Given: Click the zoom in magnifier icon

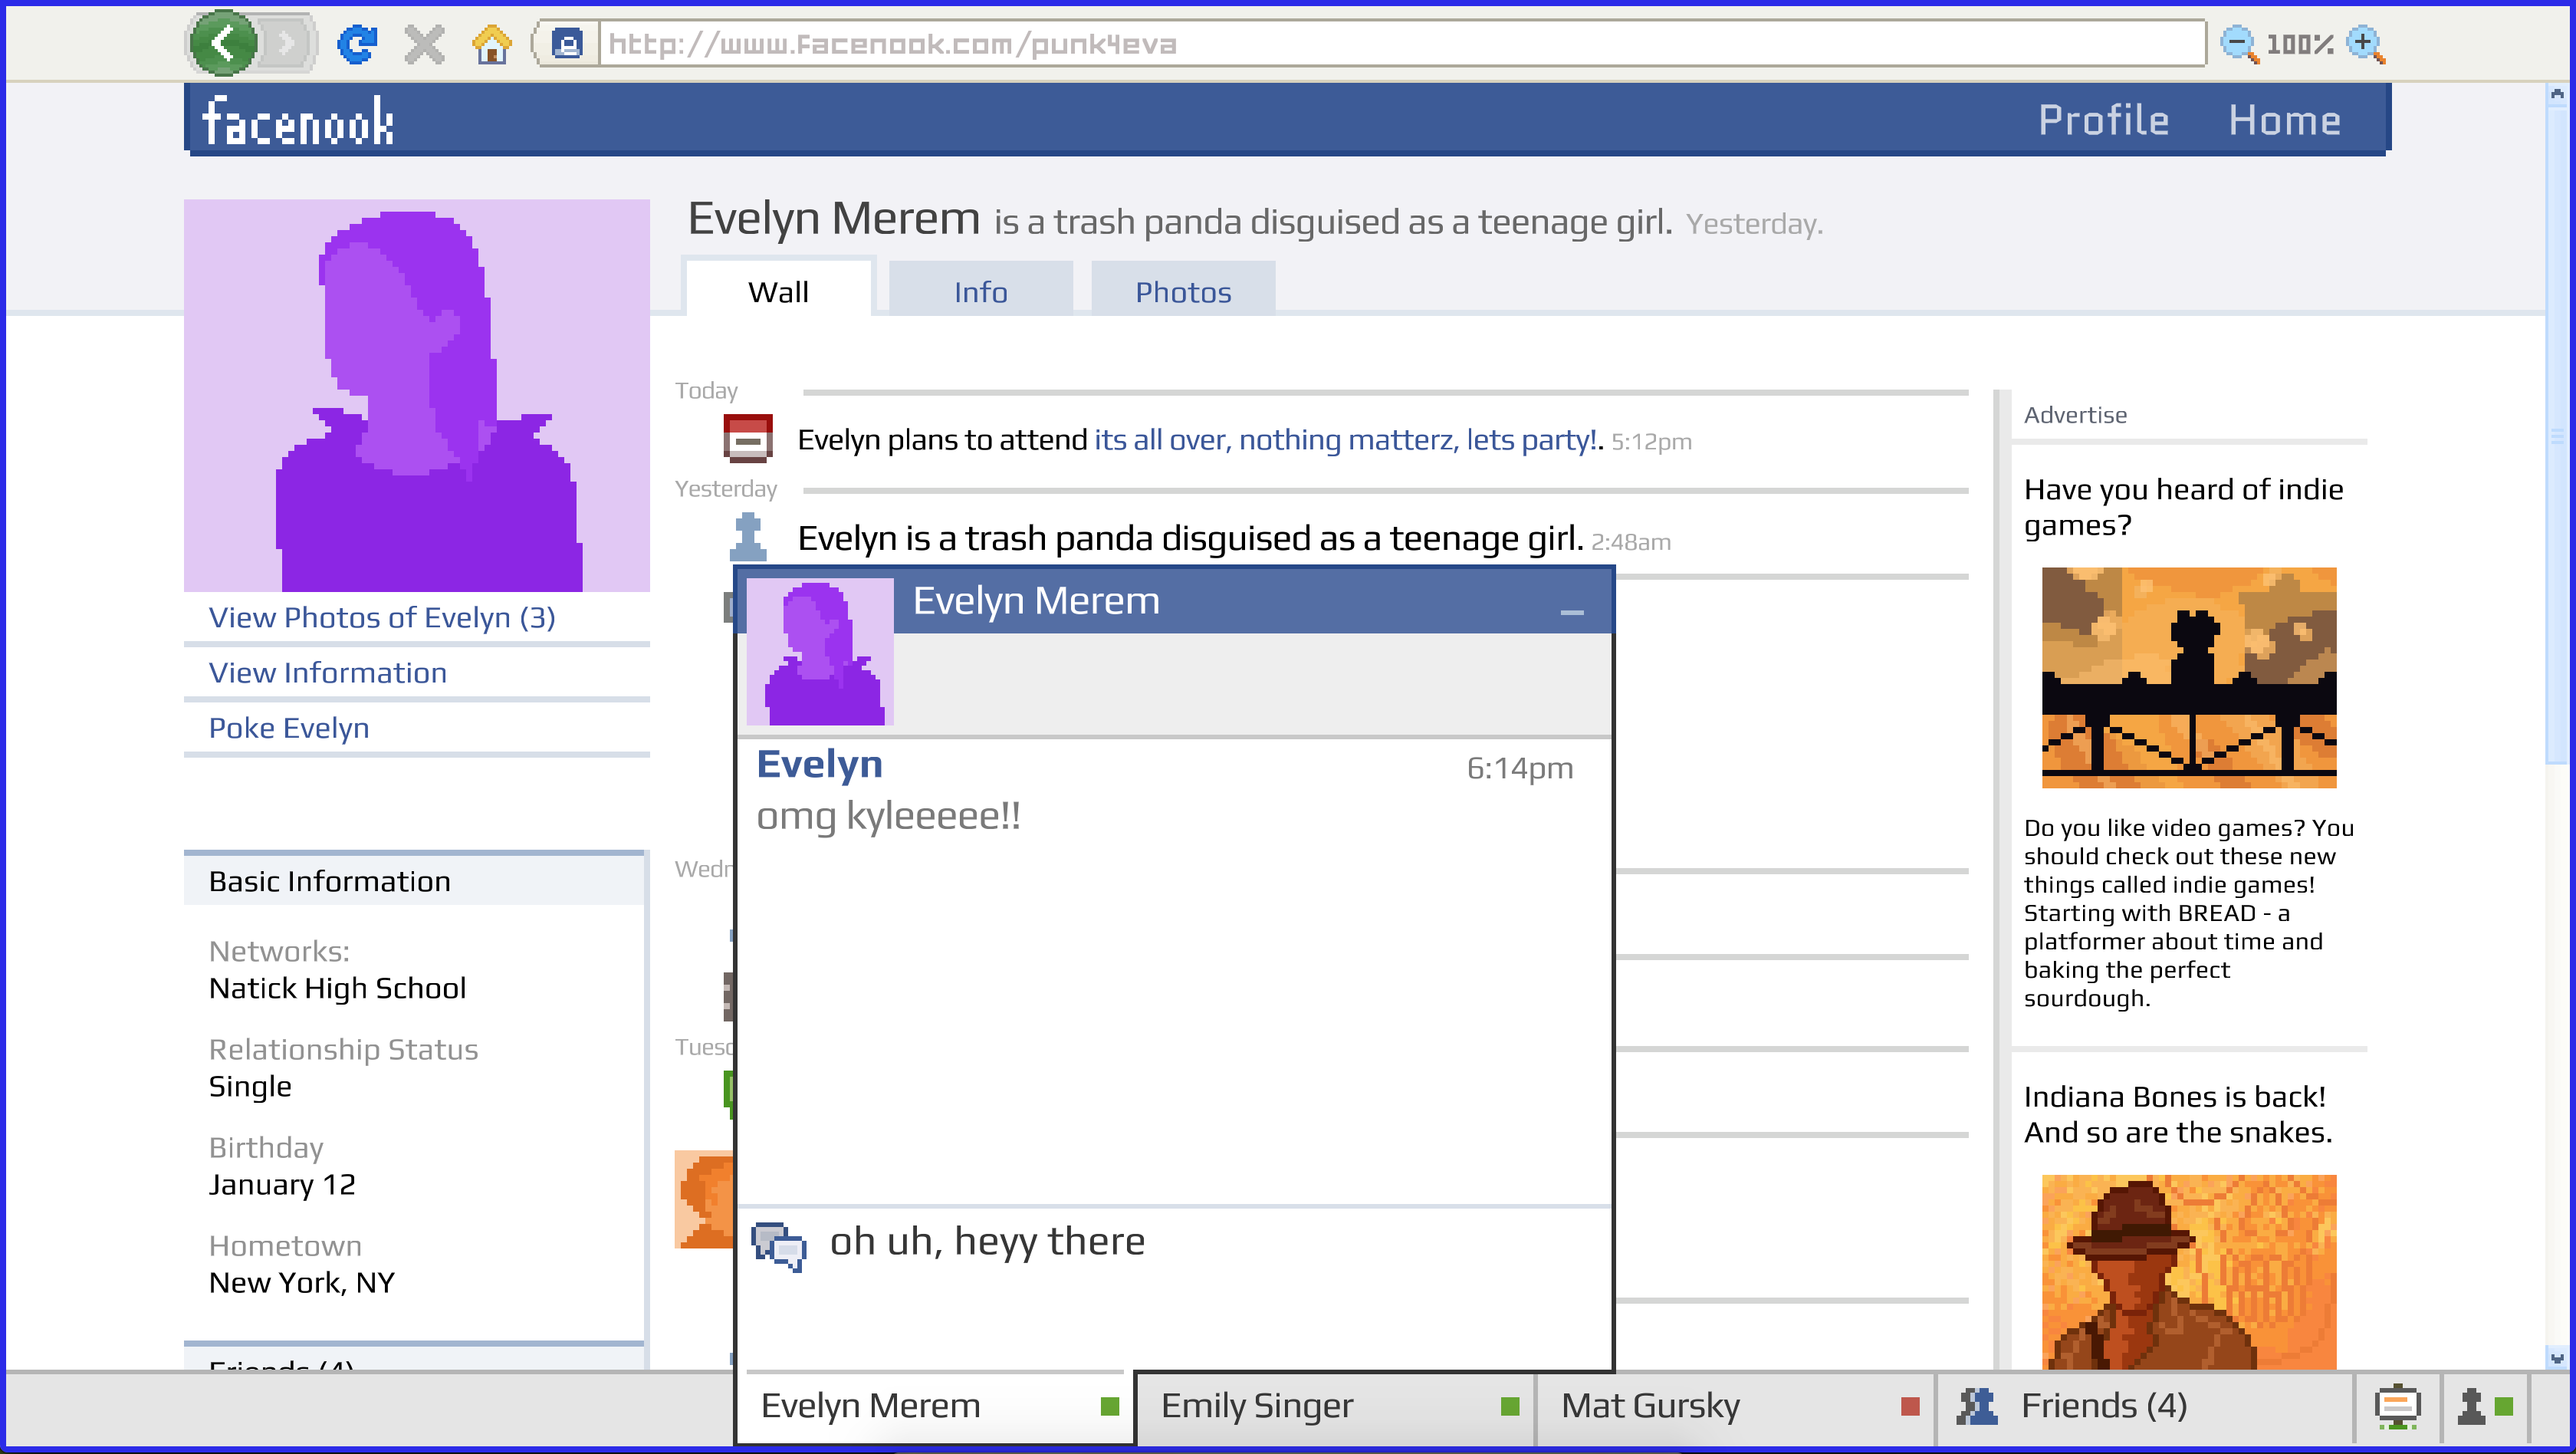Looking at the screenshot, I should 2369,41.
